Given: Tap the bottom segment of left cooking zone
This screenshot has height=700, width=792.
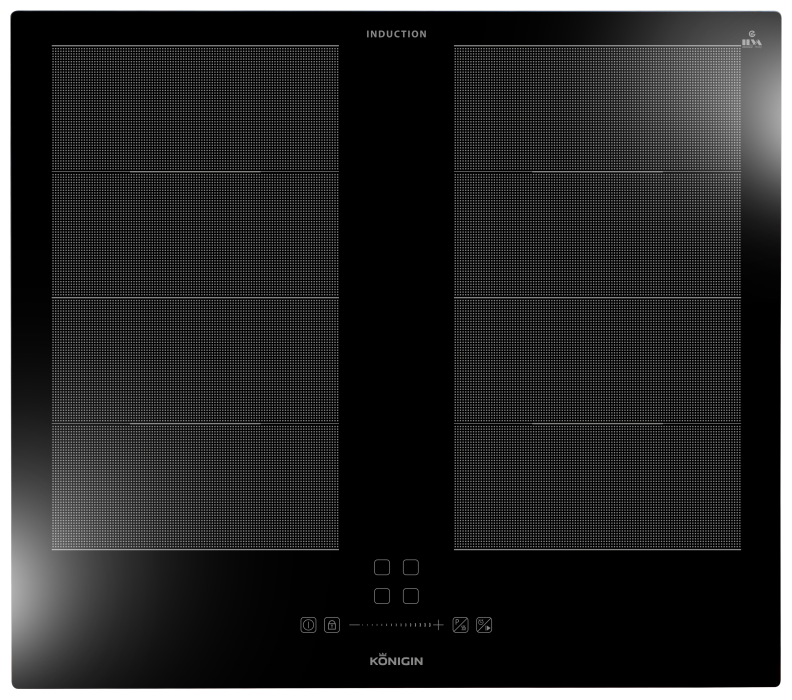Looking at the screenshot, I should [x=195, y=487].
